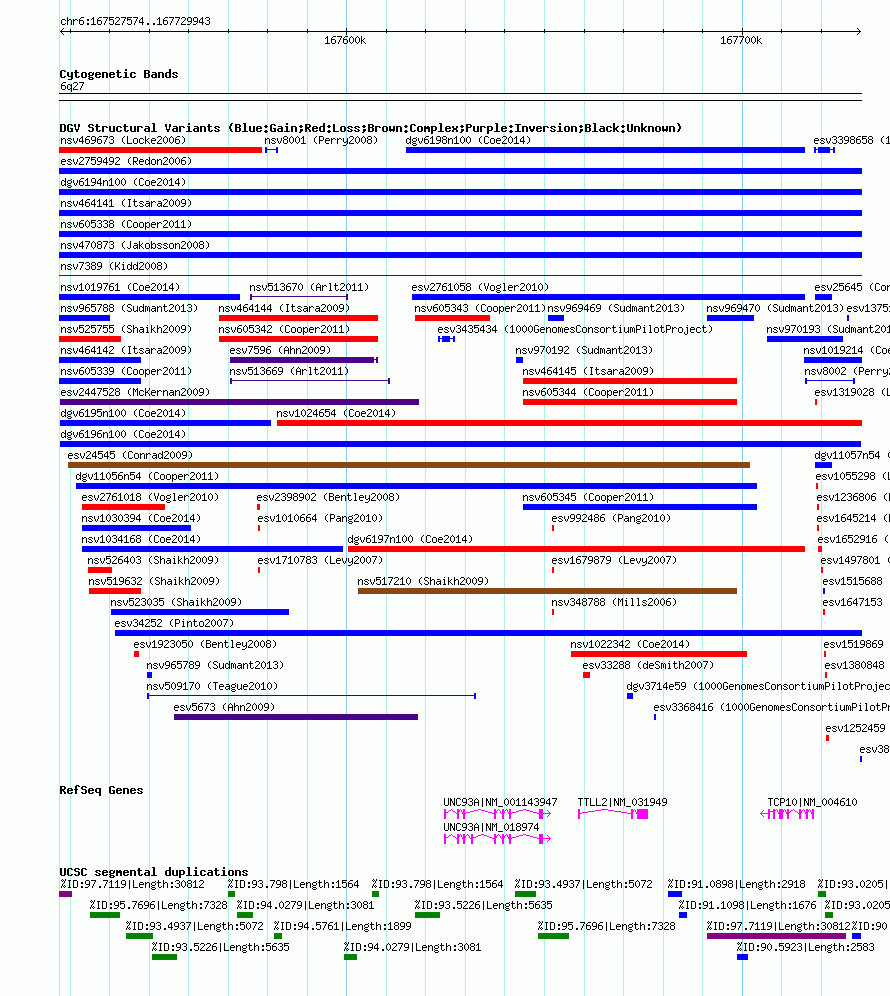Open nsv470873 (Jakobsson2008) entry
The image size is (890, 996).
click(135, 245)
